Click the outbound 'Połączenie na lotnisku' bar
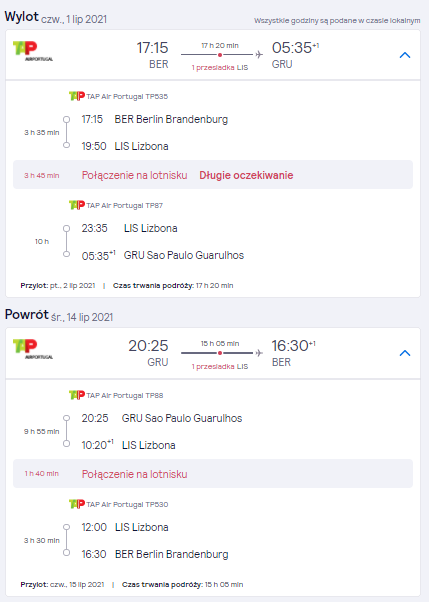Screen dimensions: 429x602 point(213,175)
